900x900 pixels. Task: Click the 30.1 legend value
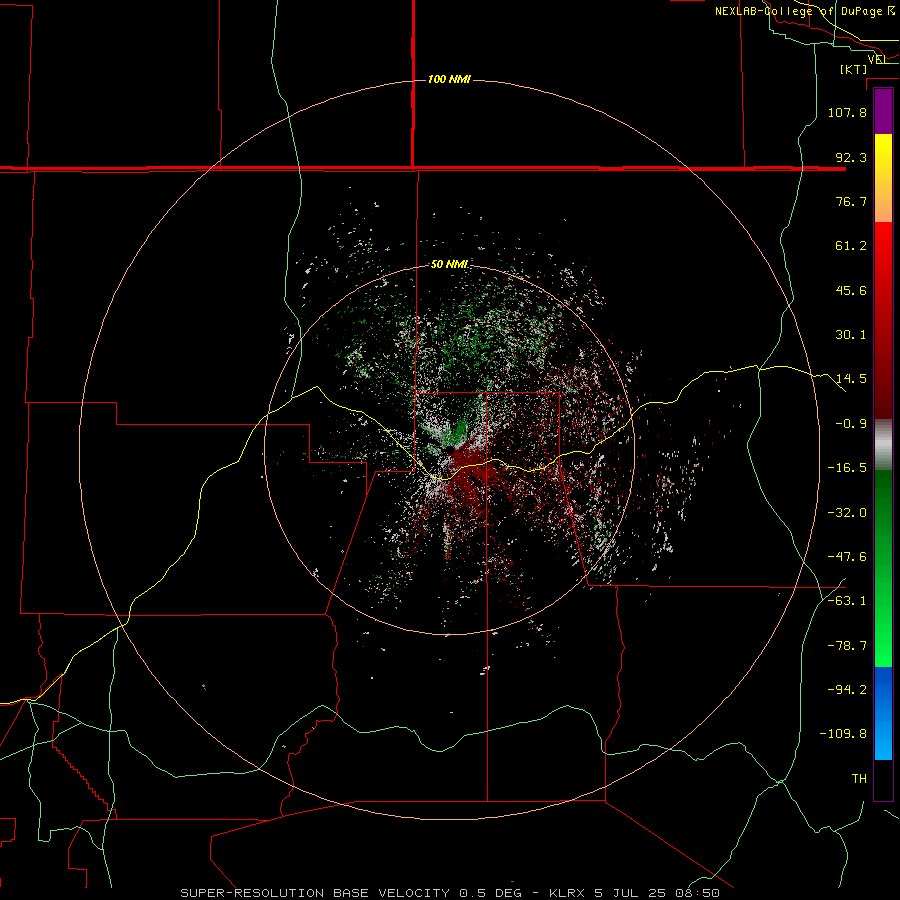(x=851, y=335)
